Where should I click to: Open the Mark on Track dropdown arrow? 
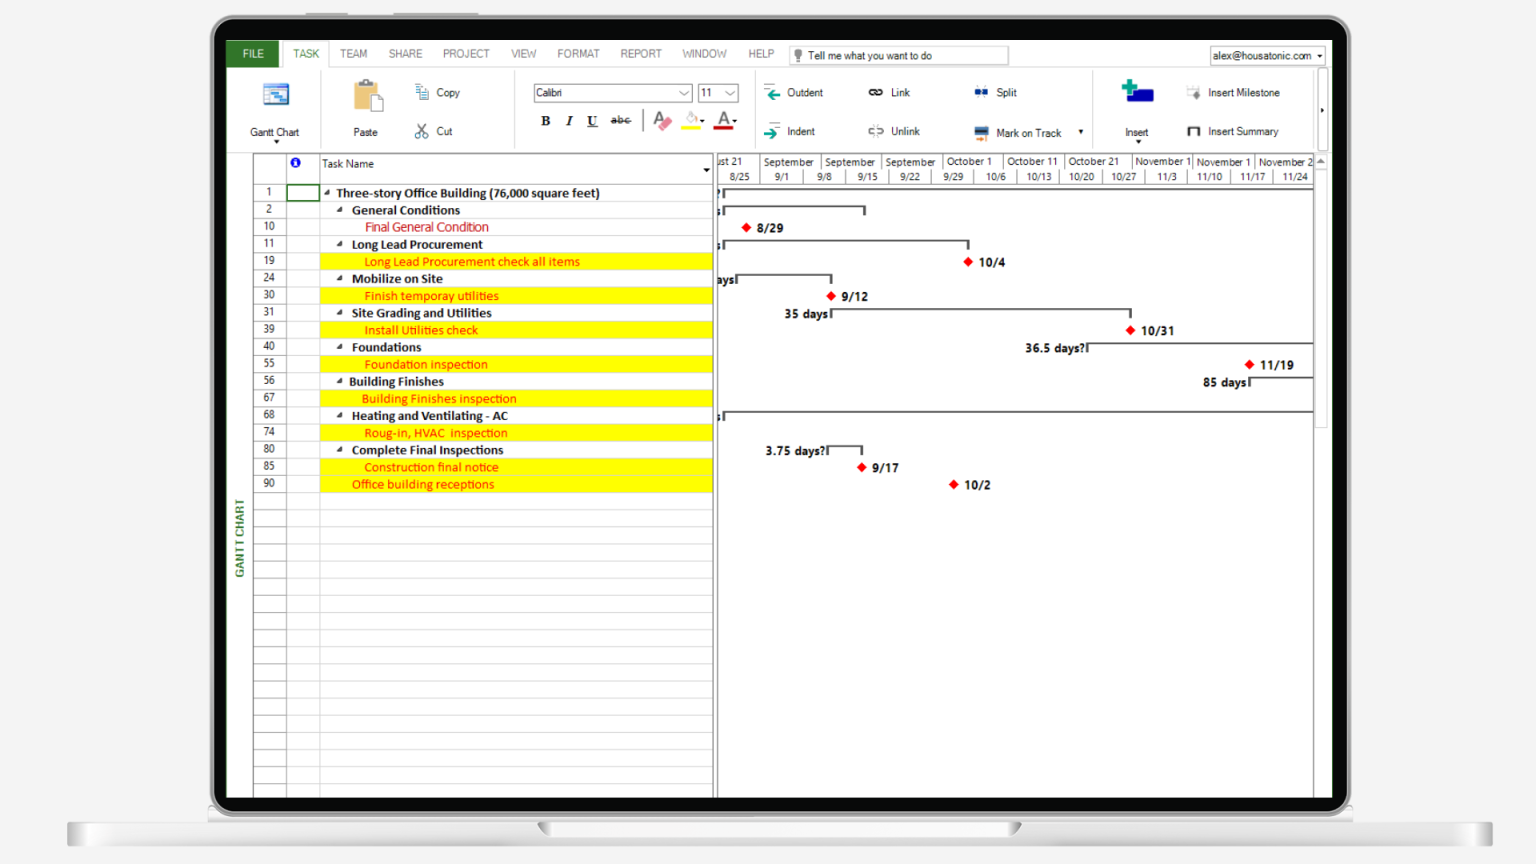pyautogui.click(x=1080, y=132)
